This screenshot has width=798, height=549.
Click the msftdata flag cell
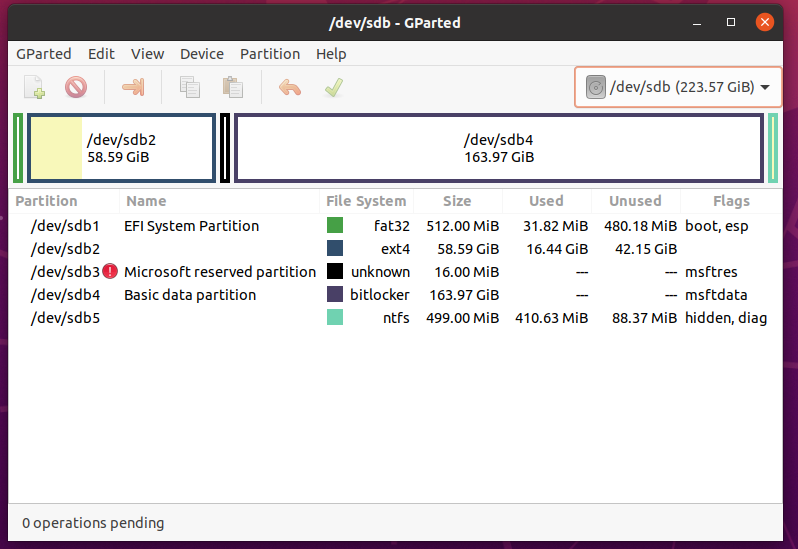[716, 295]
